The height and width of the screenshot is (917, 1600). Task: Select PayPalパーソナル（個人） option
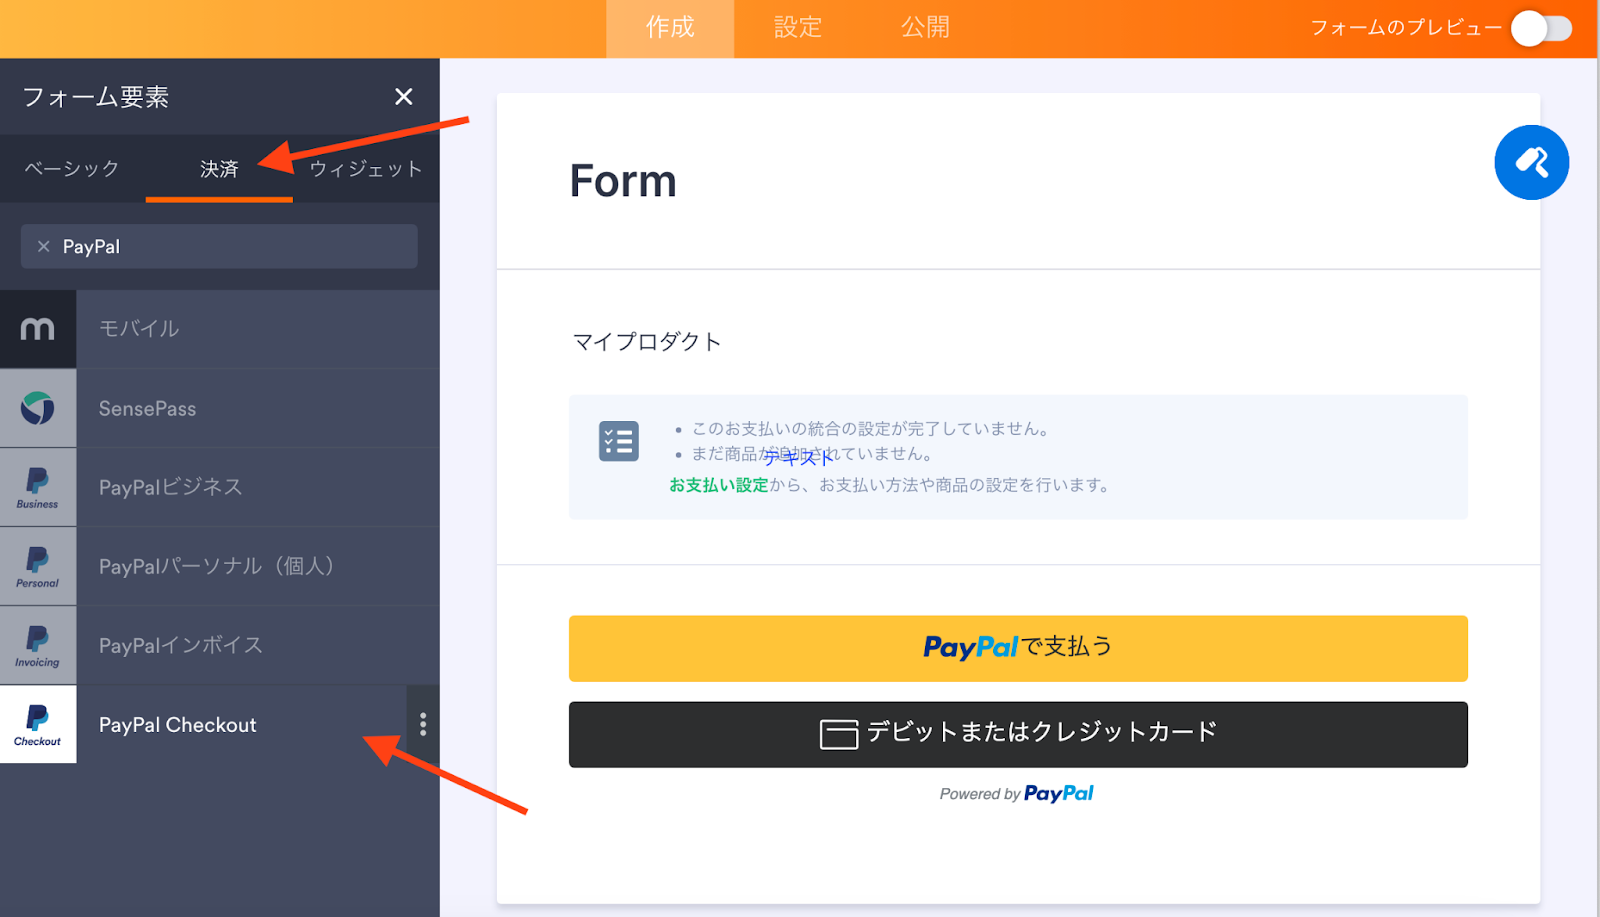tap(220, 566)
